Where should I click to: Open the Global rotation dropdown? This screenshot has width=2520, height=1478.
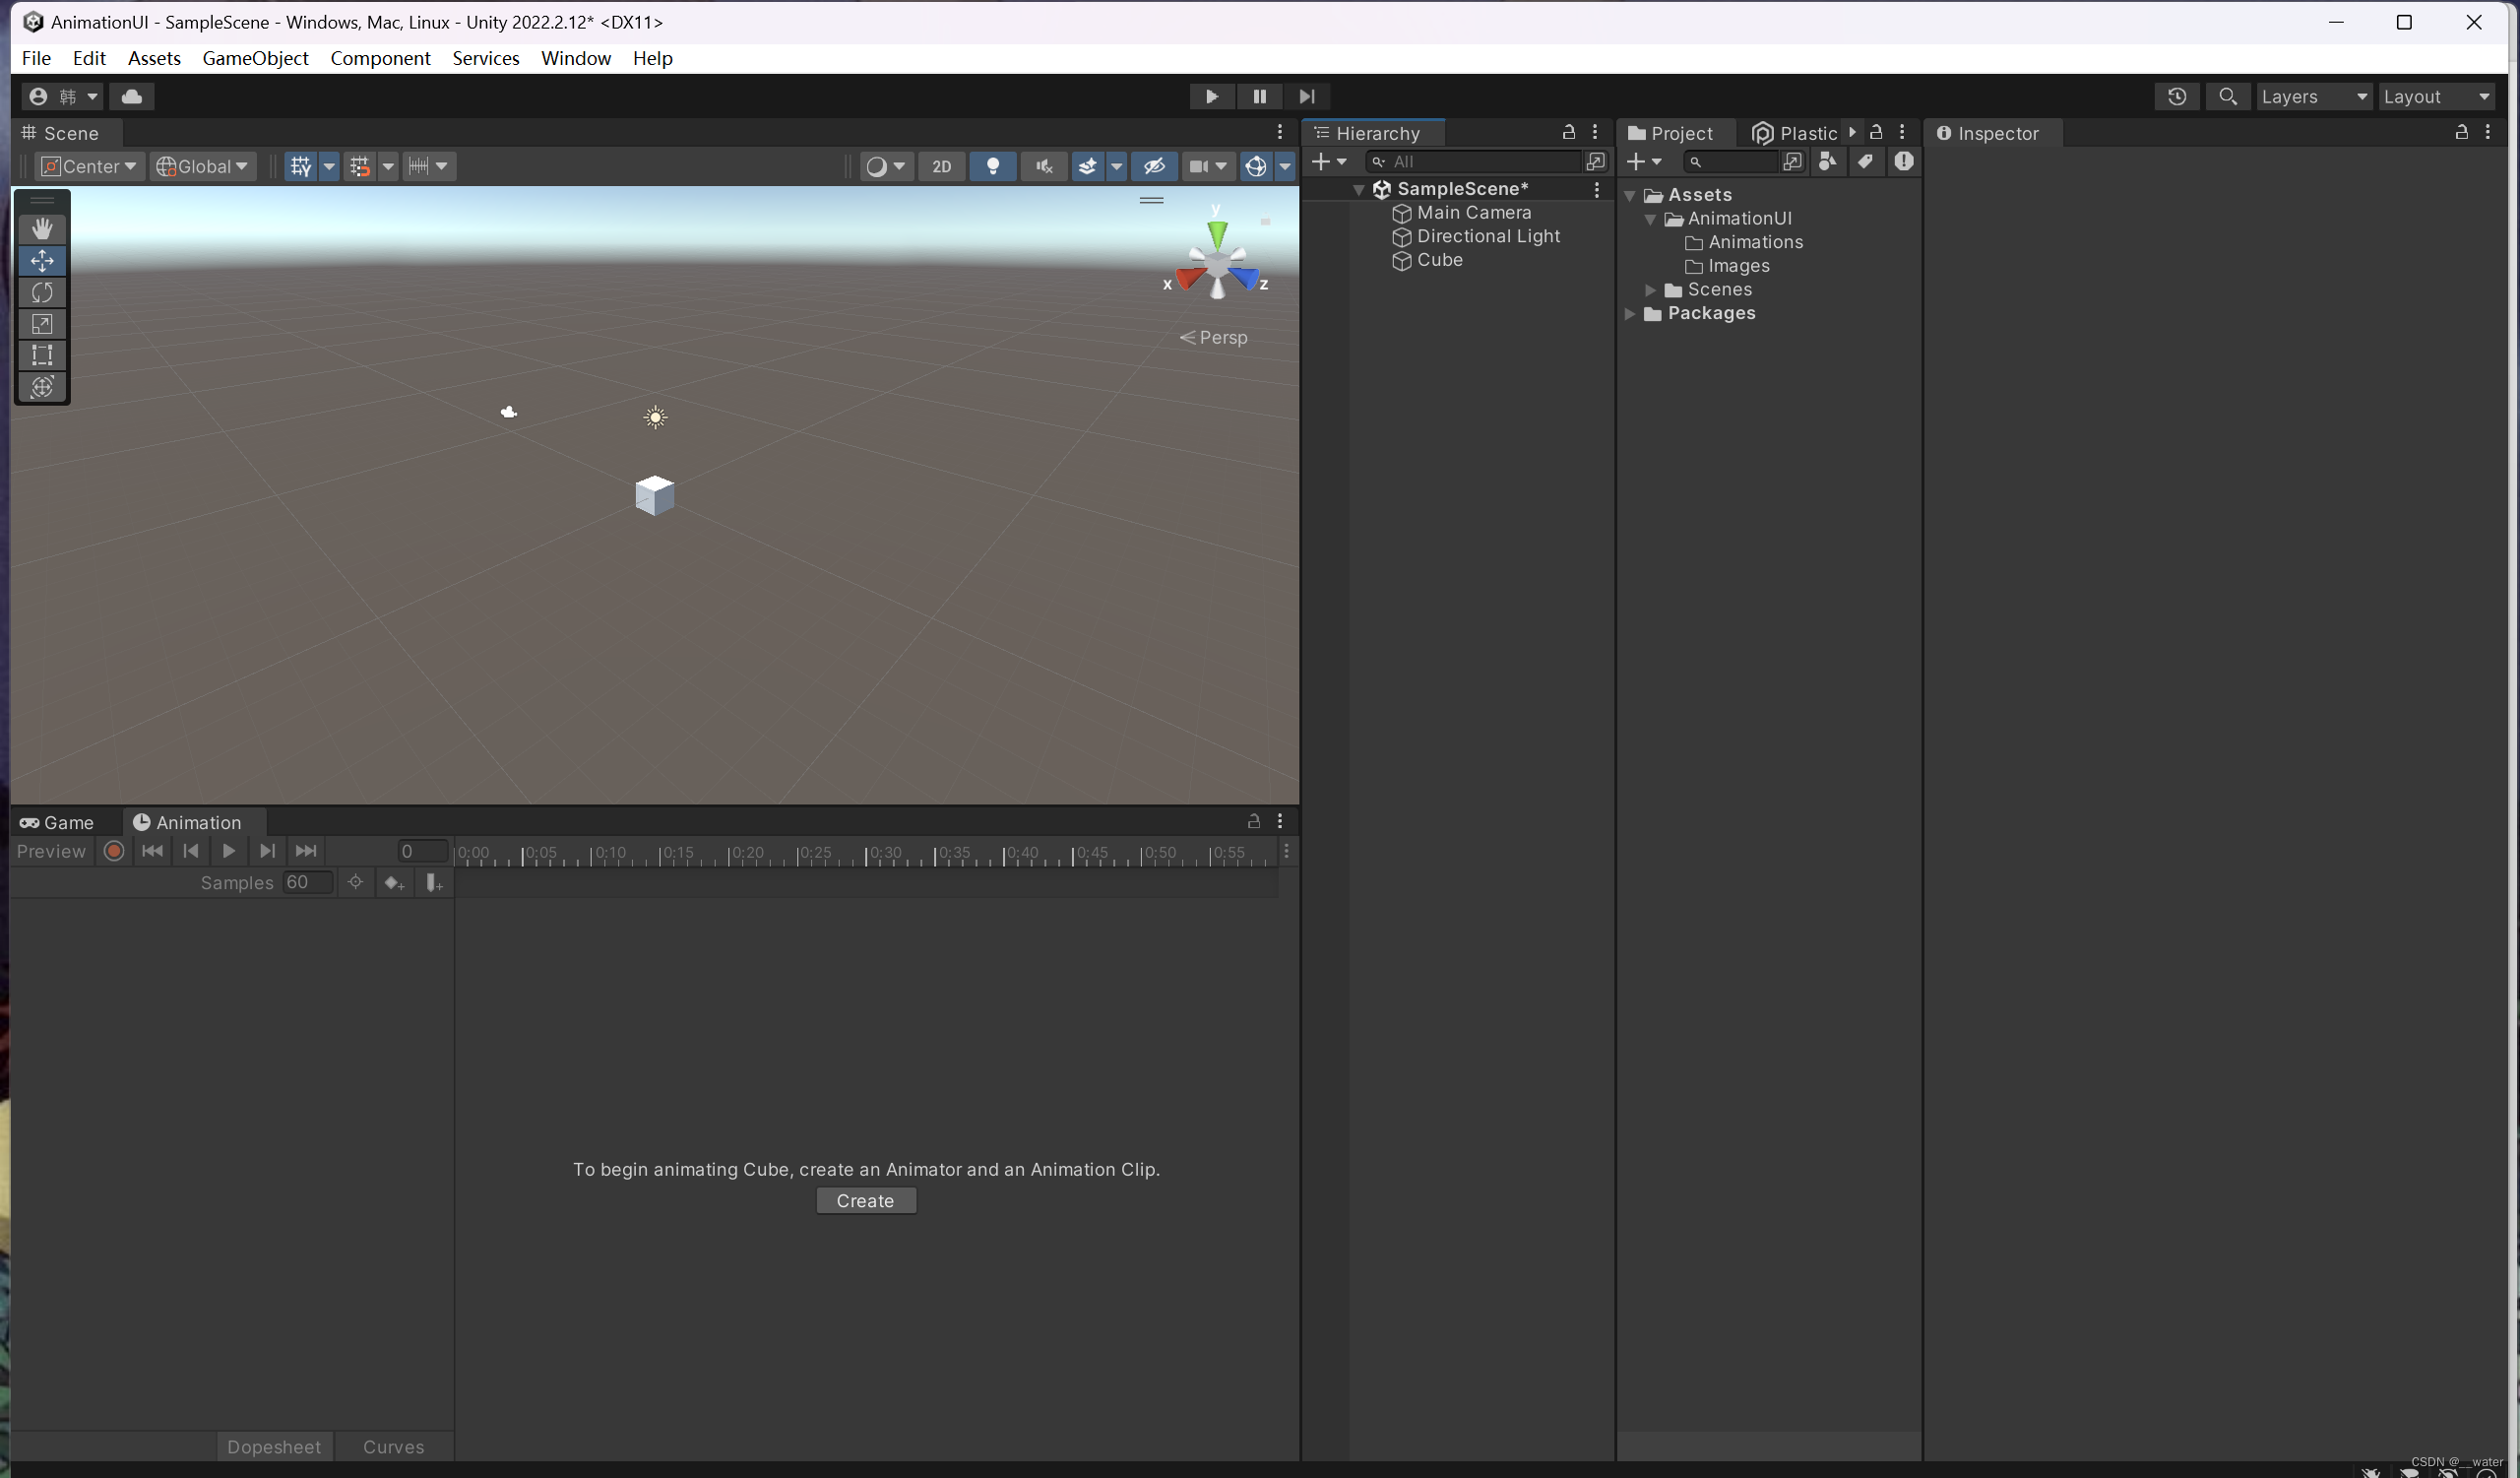(203, 166)
